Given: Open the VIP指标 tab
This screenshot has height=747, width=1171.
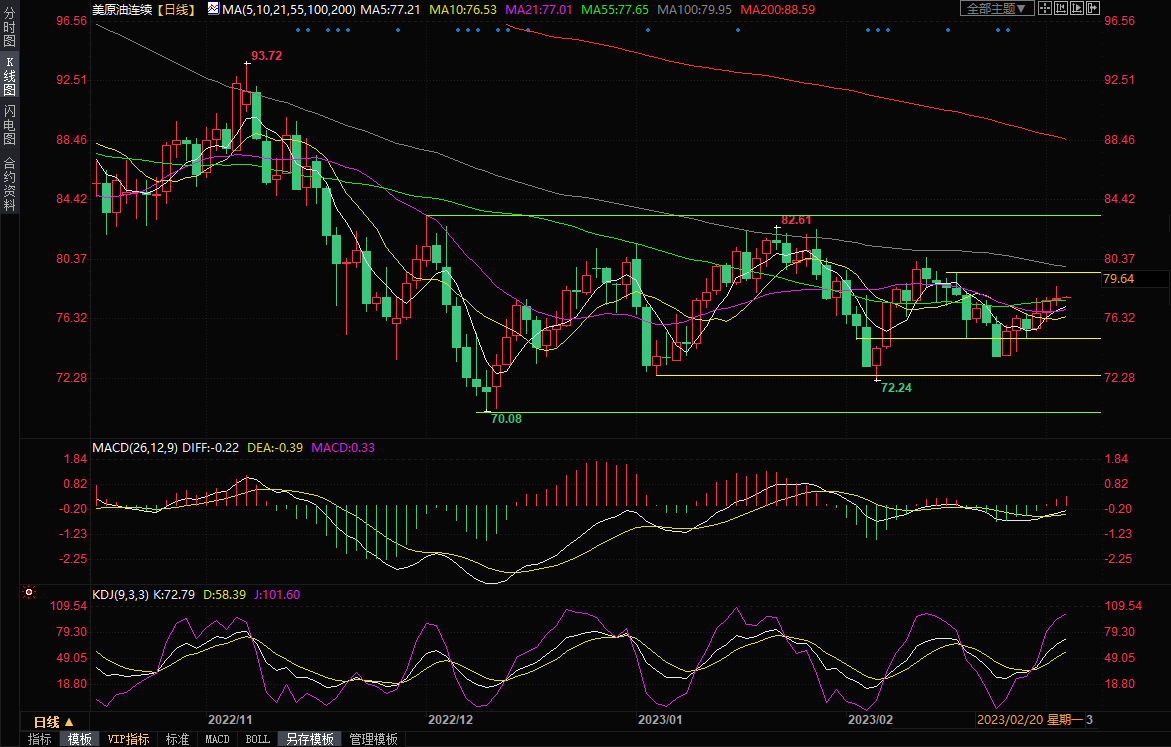Looking at the screenshot, I should pyautogui.click(x=128, y=739).
